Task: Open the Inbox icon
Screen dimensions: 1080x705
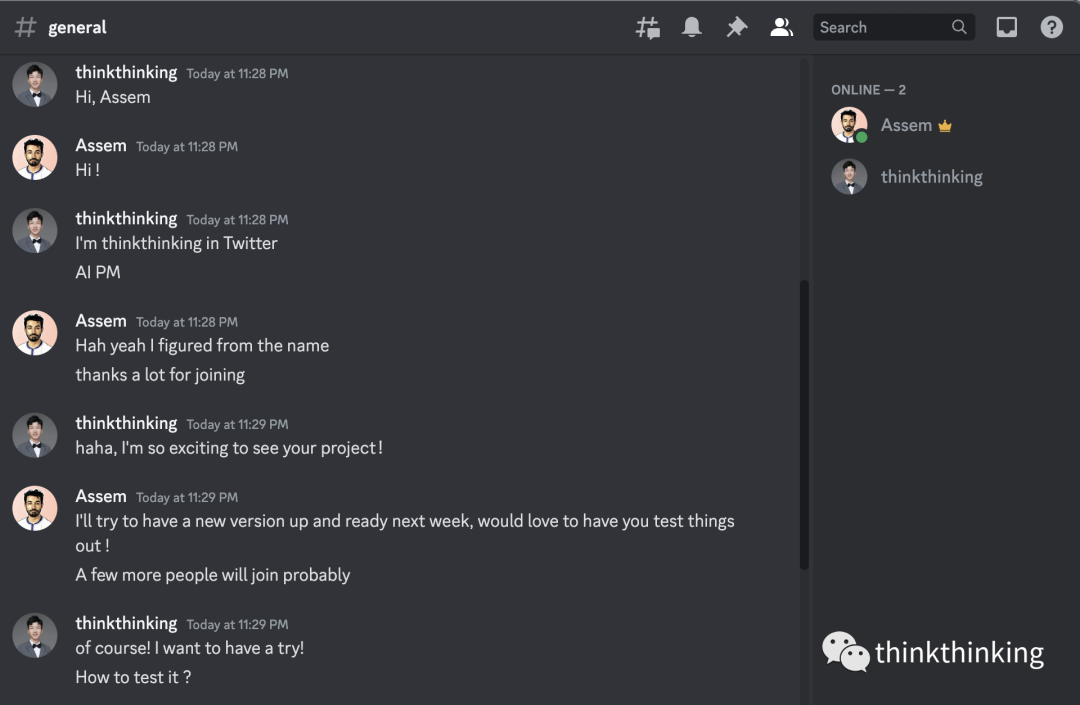Action: 1007,28
